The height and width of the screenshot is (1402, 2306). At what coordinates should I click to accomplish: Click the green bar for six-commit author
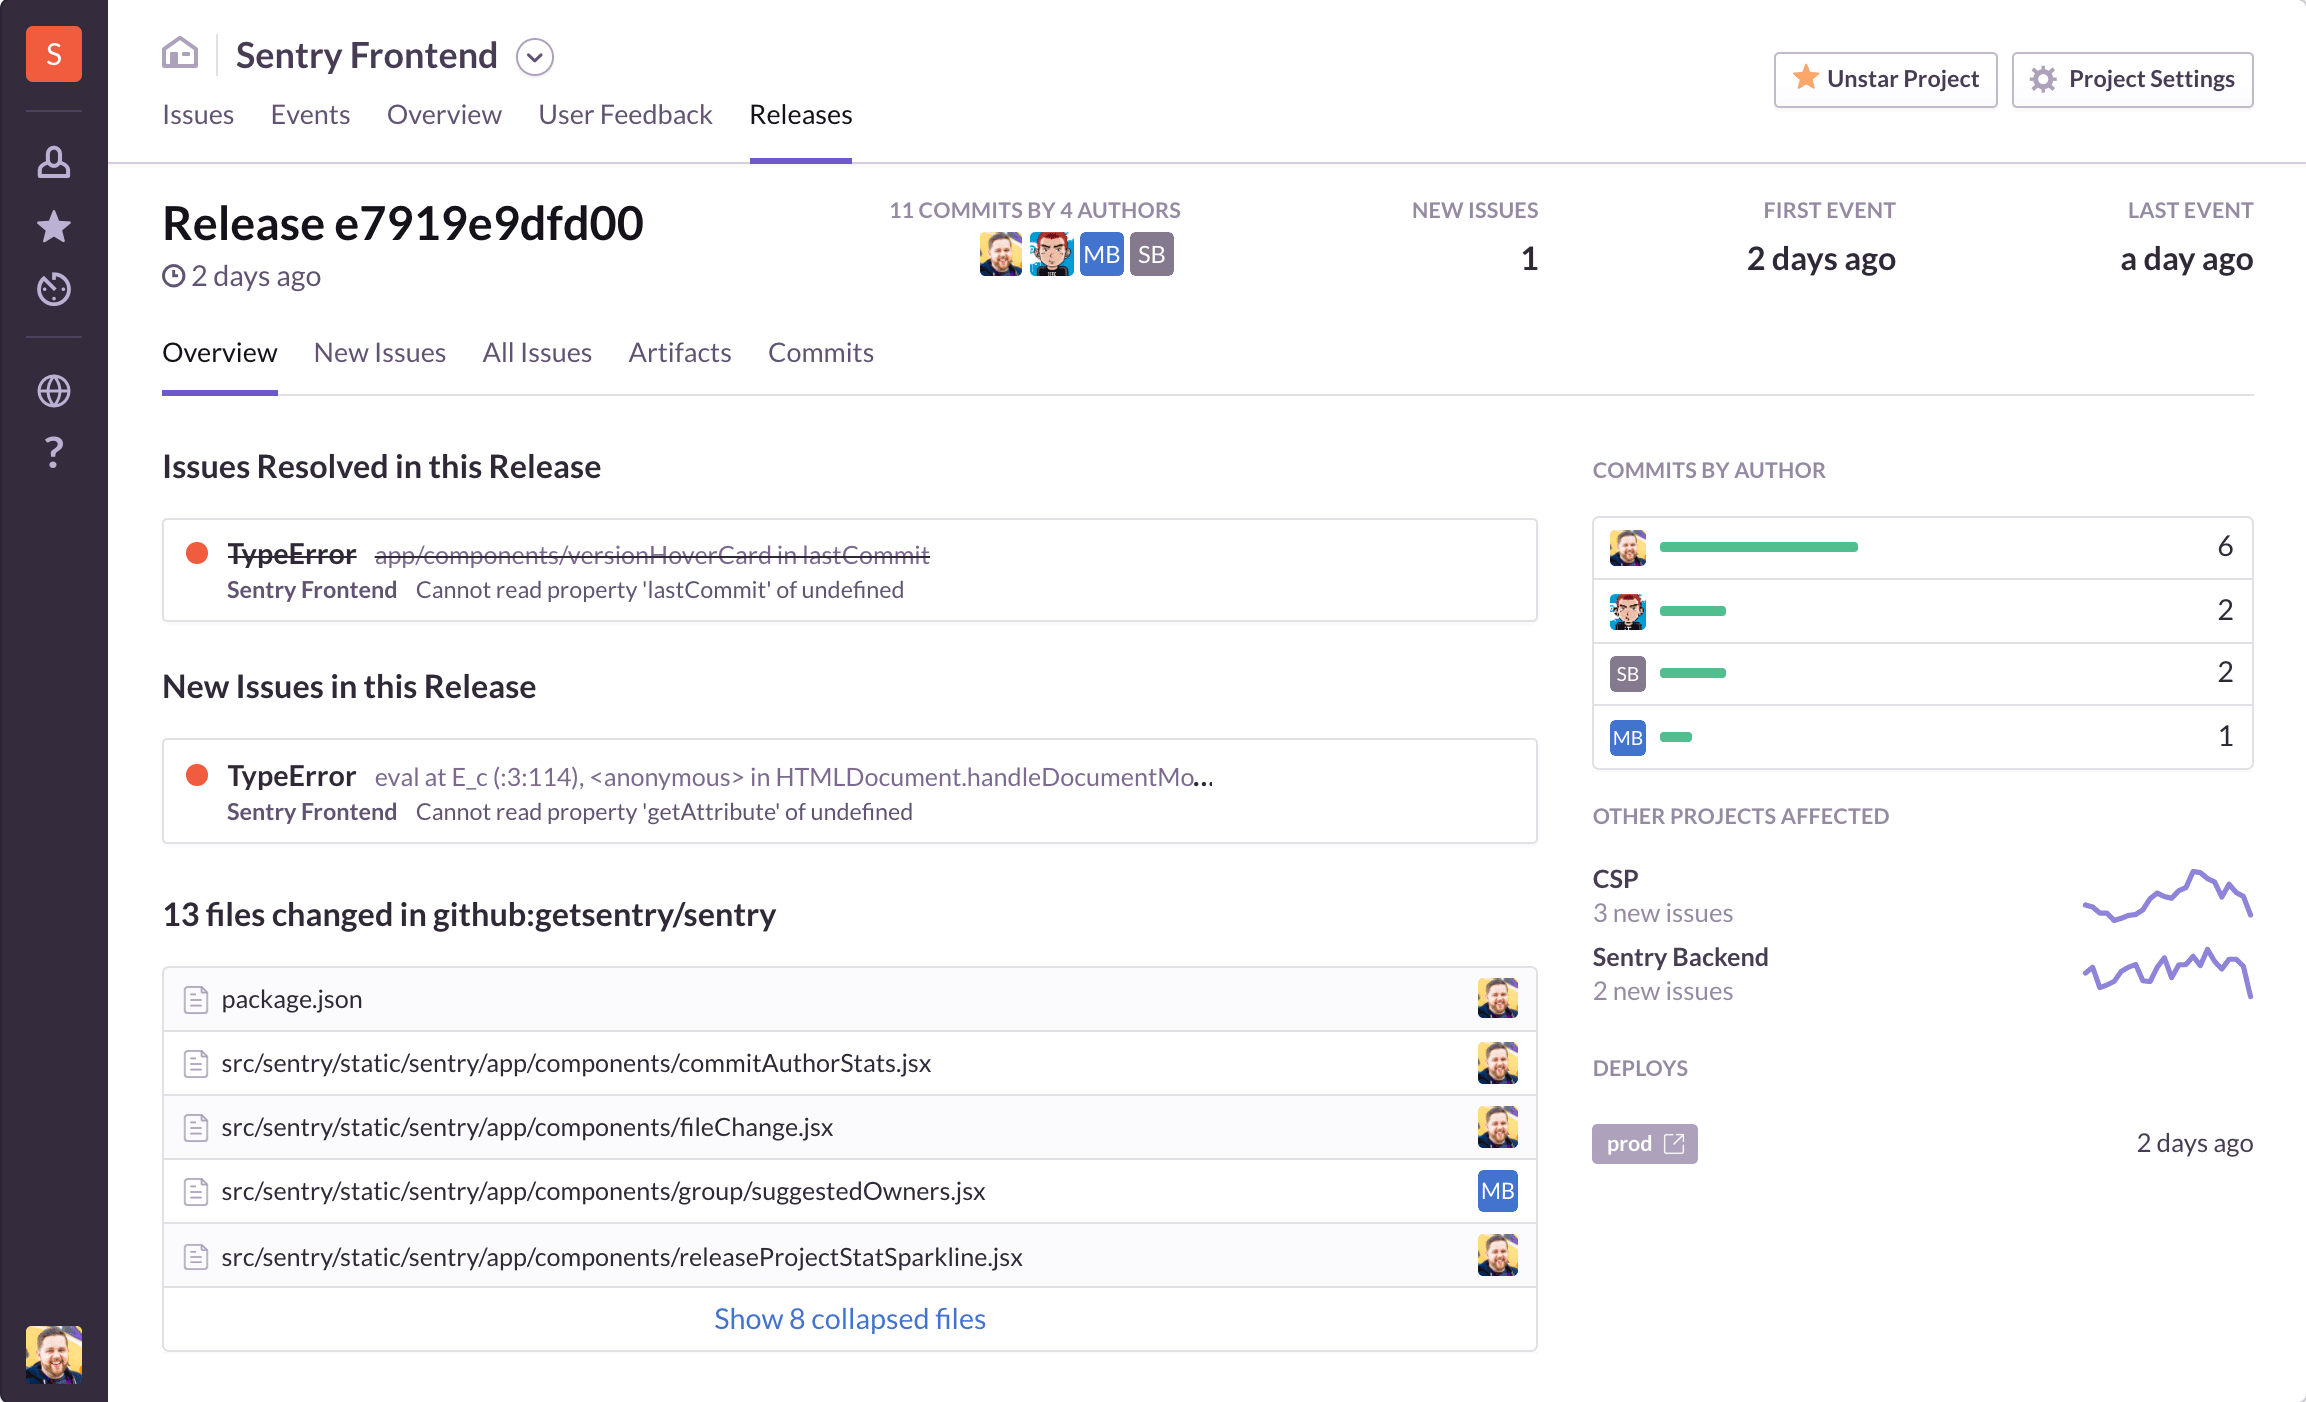point(1758,547)
